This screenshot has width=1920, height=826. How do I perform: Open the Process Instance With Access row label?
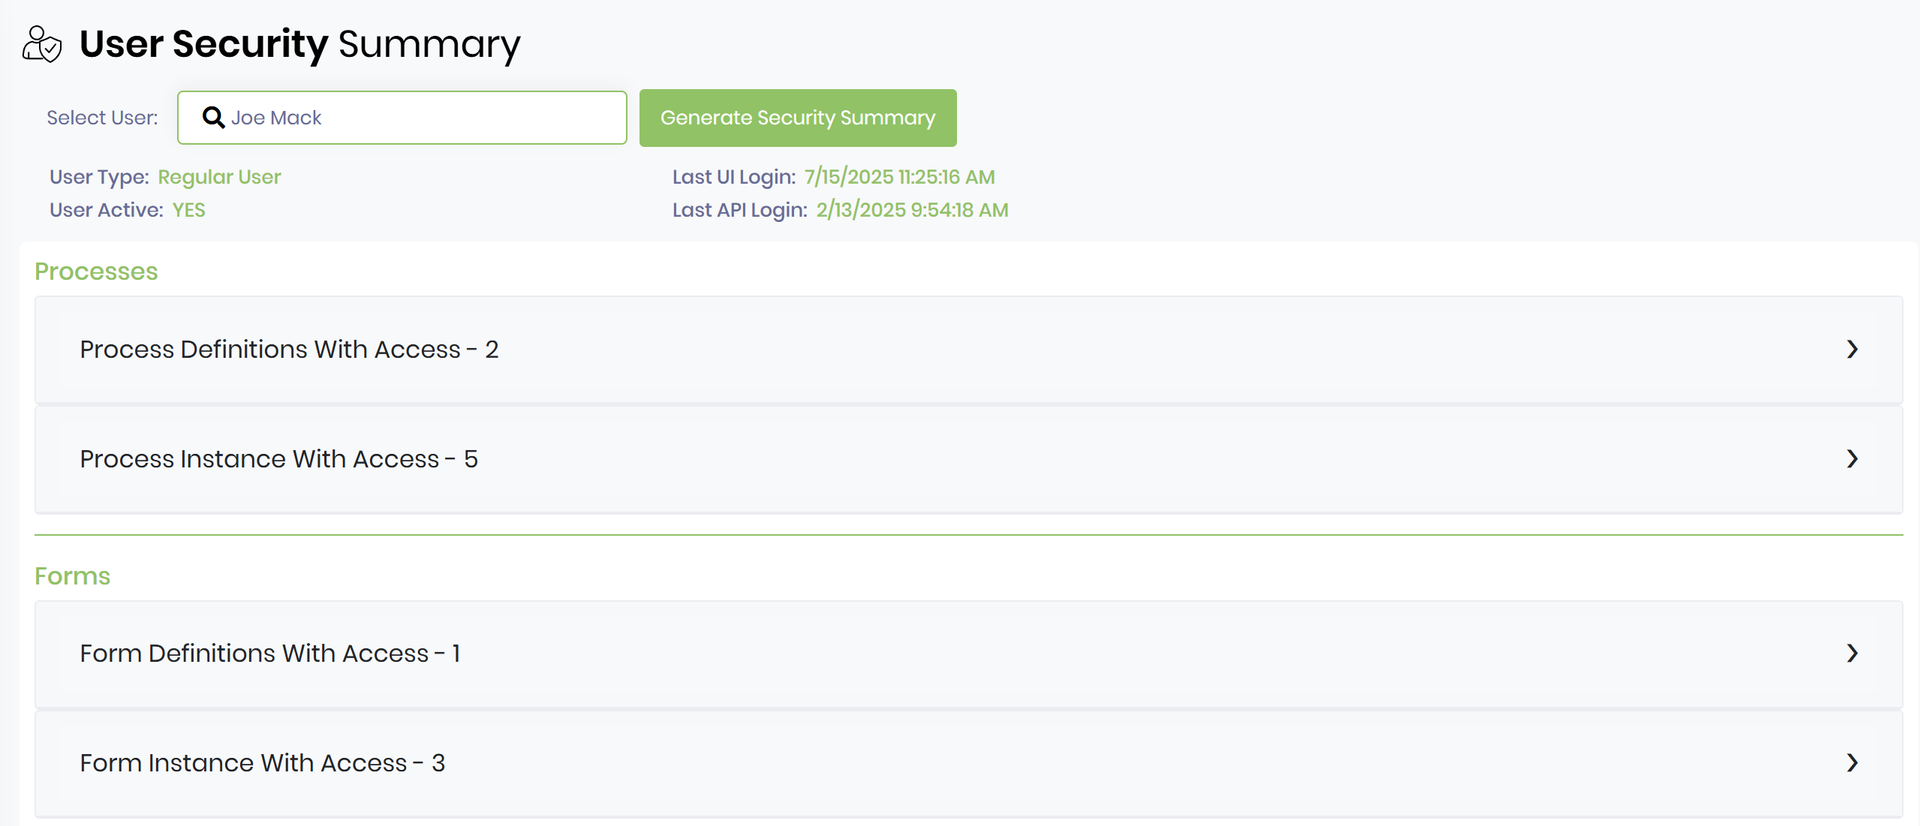click(279, 459)
